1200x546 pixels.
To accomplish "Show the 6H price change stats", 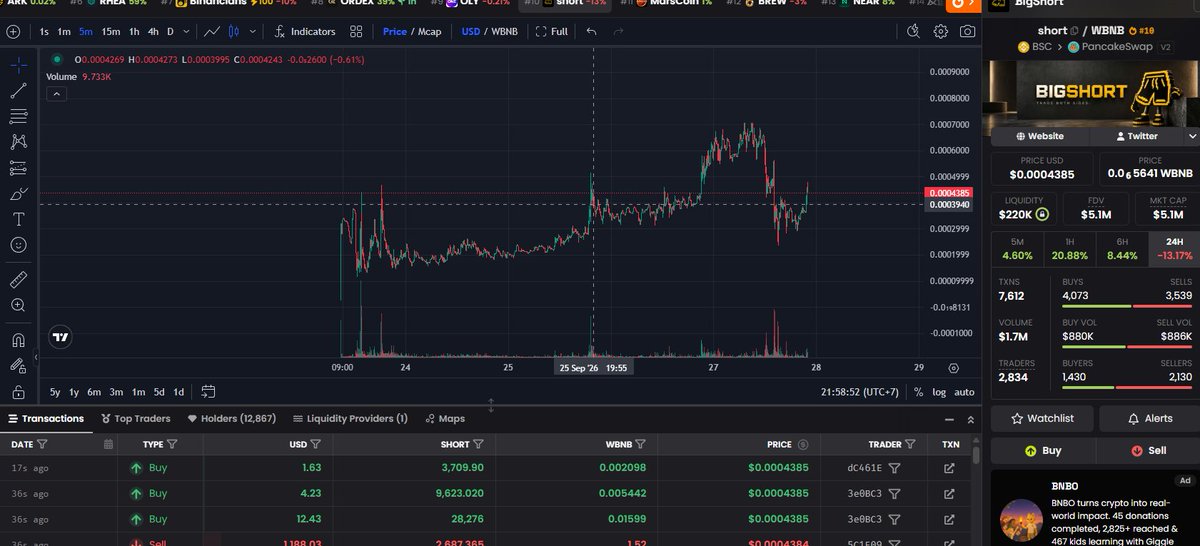I will (1122, 249).
